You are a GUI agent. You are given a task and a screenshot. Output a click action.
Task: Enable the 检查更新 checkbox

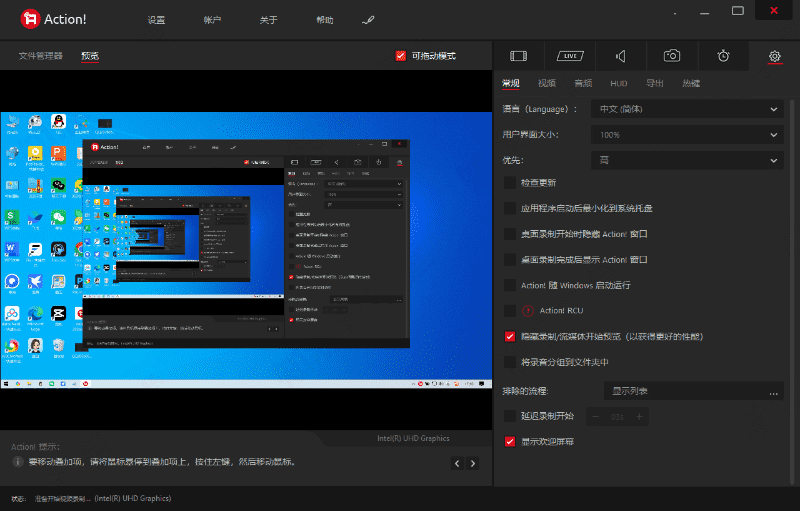click(510, 183)
